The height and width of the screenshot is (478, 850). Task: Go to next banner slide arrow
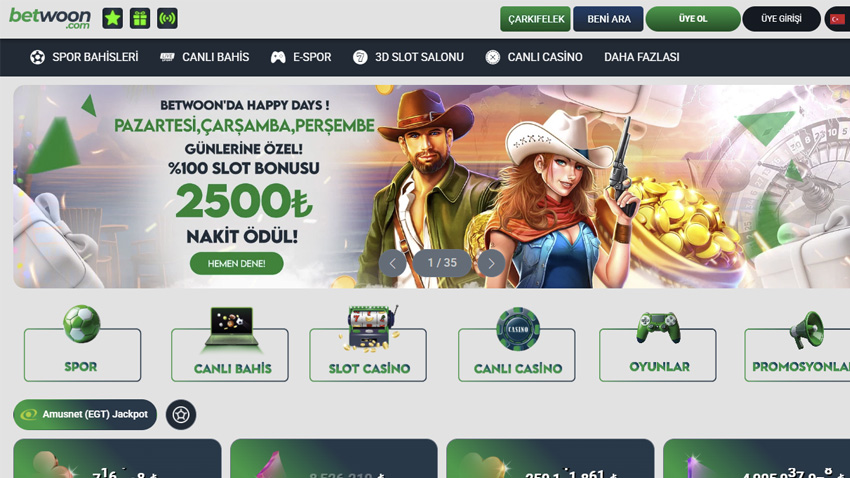point(491,263)
